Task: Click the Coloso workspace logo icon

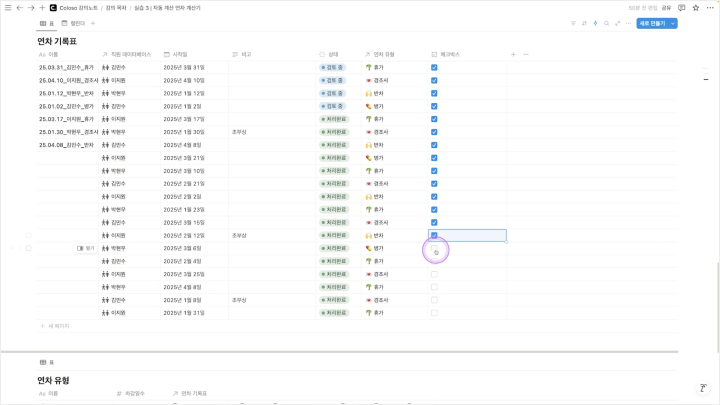Action: pyautogui.click(x=53, y=8)
